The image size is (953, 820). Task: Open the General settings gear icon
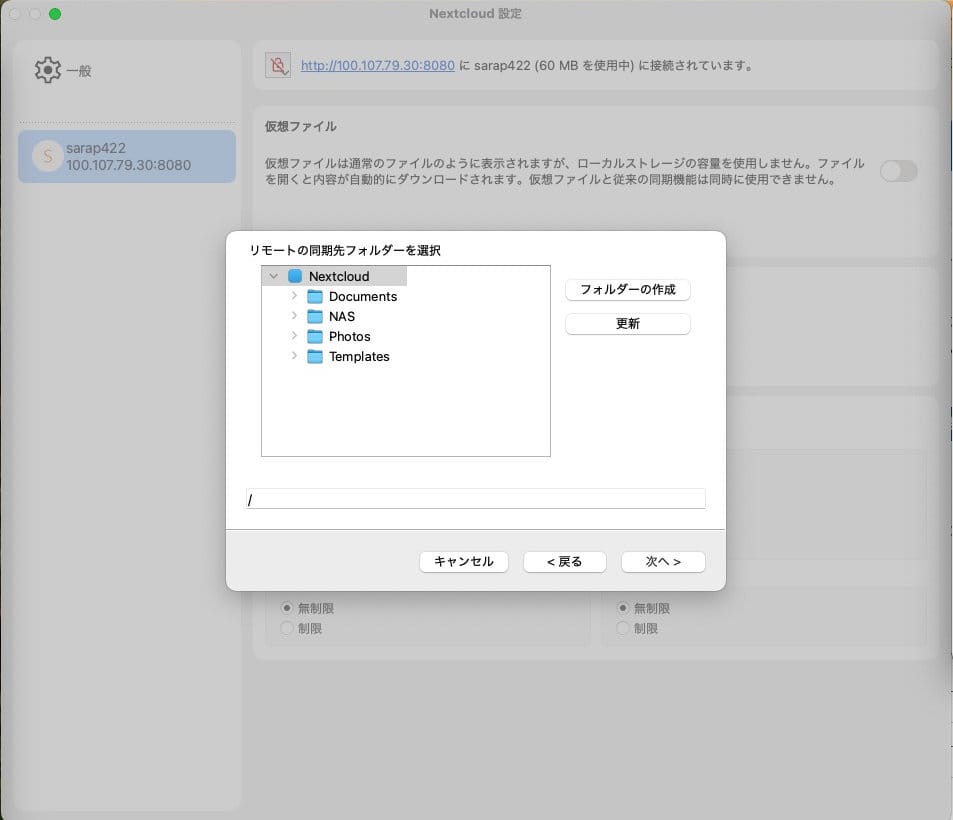[x=47, y=71]
